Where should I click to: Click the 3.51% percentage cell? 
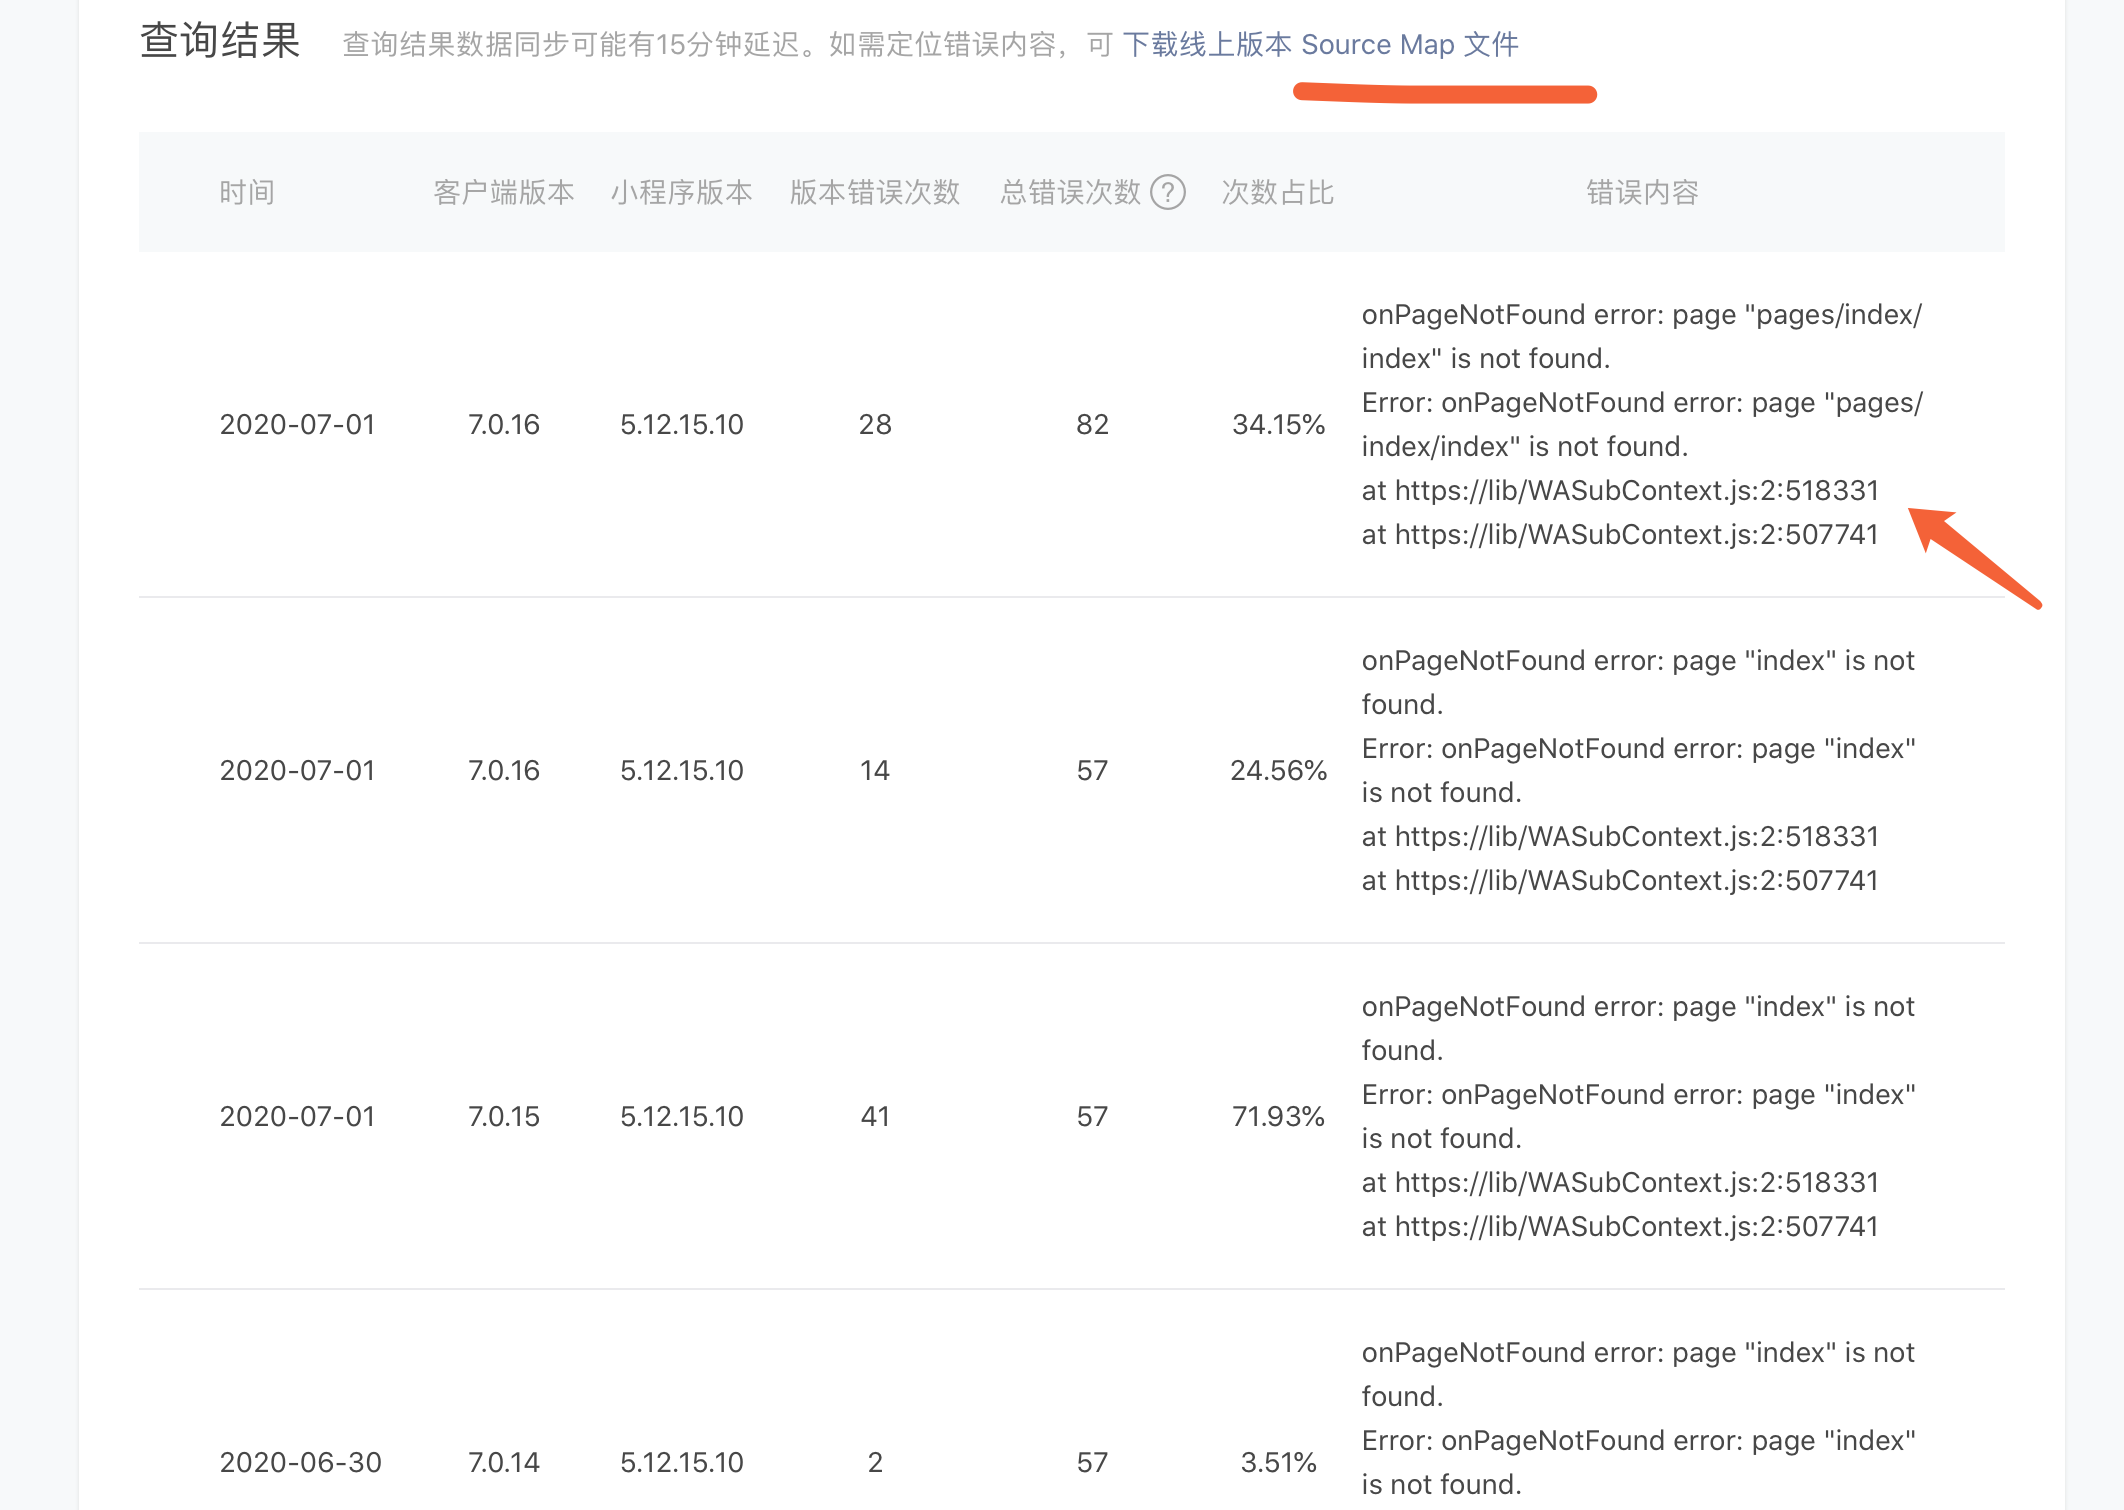coord(1278,1462)
